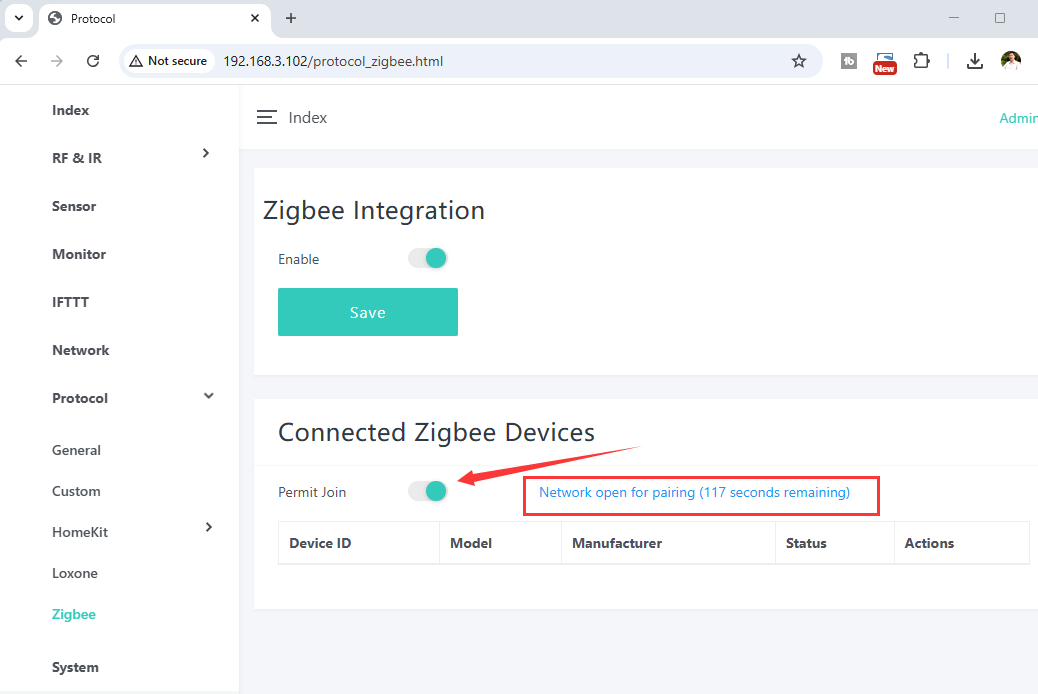The width and height of the screenshot is (1038, 694).
Task: Go to the Loxone protocol page
Action: tap(75, 573)
